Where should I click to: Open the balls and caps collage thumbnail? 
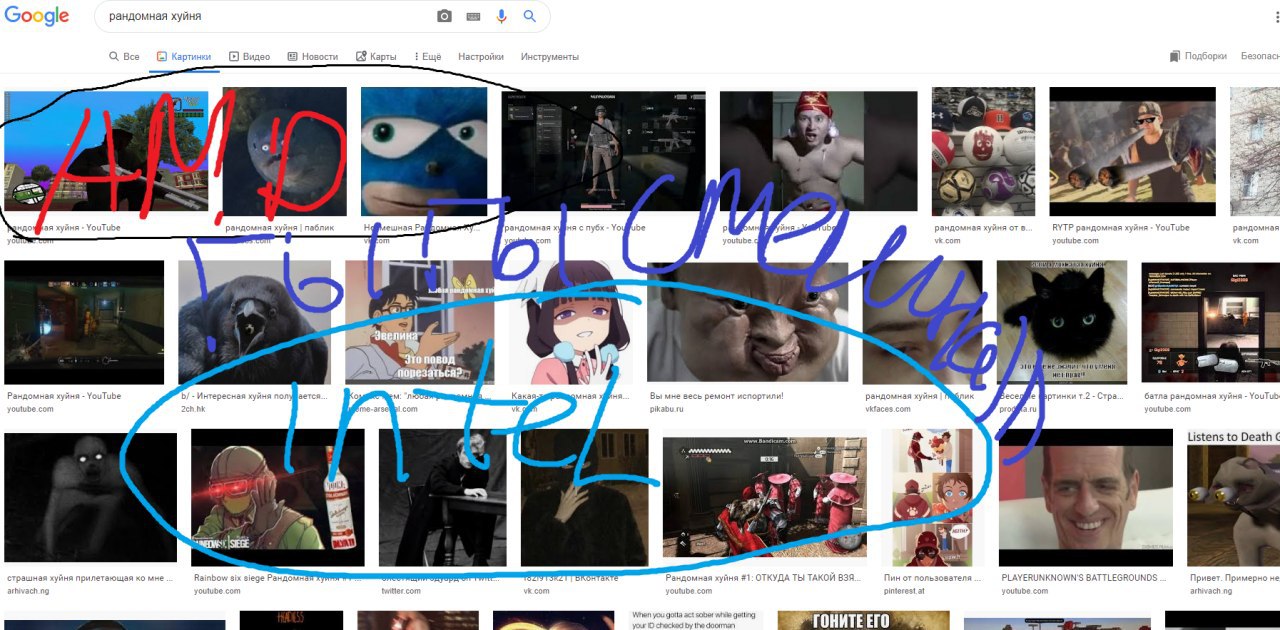pos(983,152)
